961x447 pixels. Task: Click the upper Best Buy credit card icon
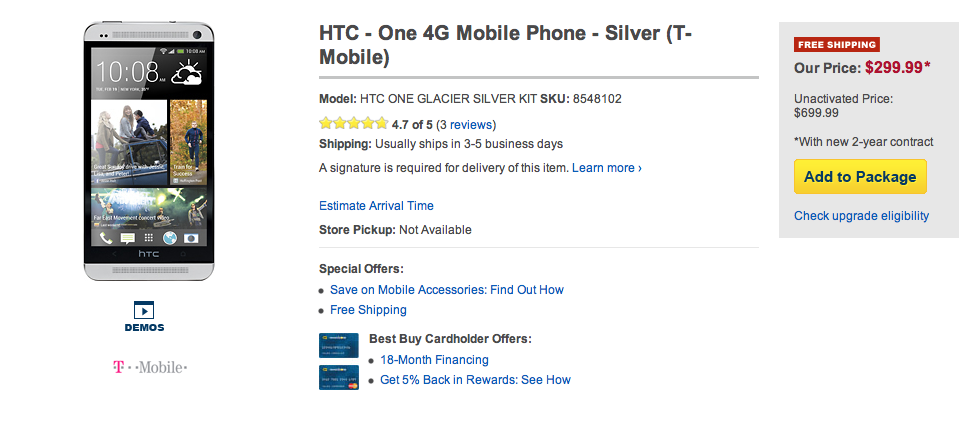[x=338, y=345]
